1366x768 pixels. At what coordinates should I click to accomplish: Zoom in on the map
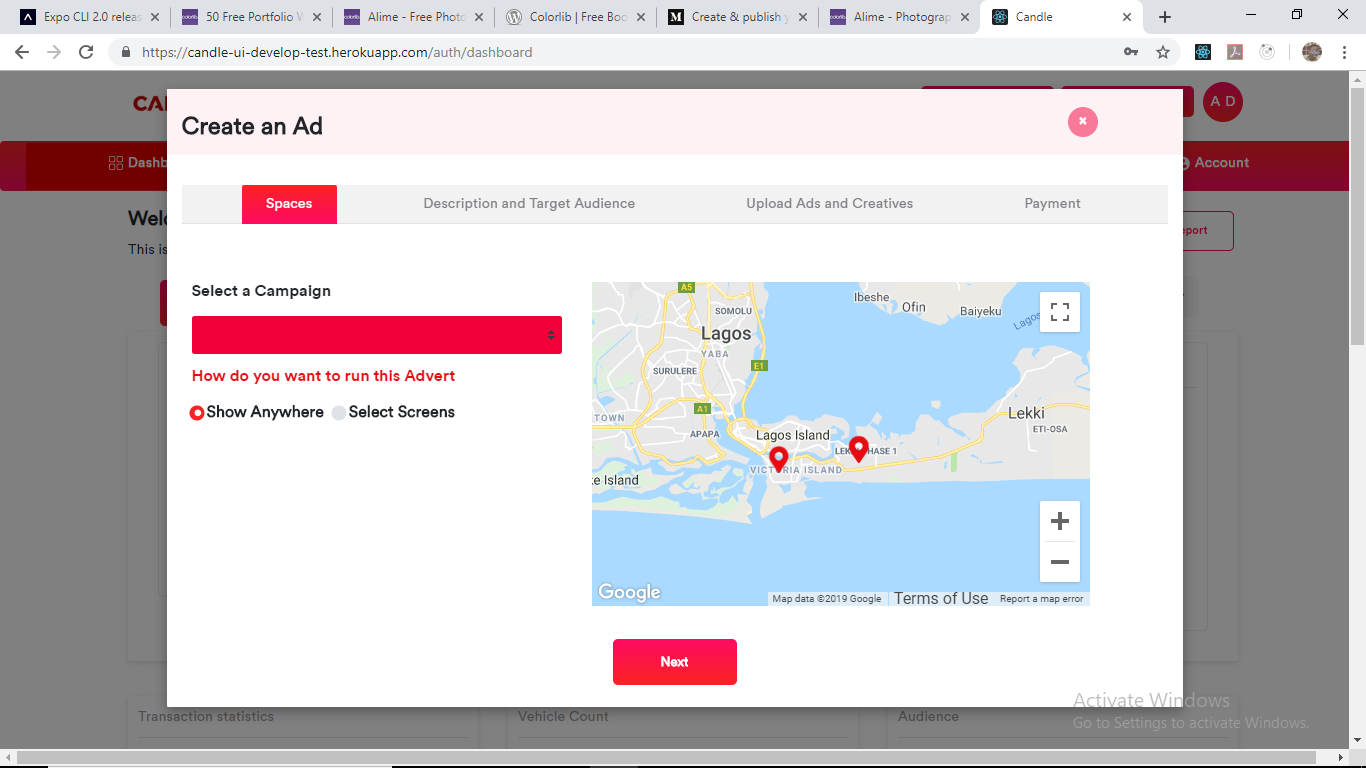[x=1059, y=521]
